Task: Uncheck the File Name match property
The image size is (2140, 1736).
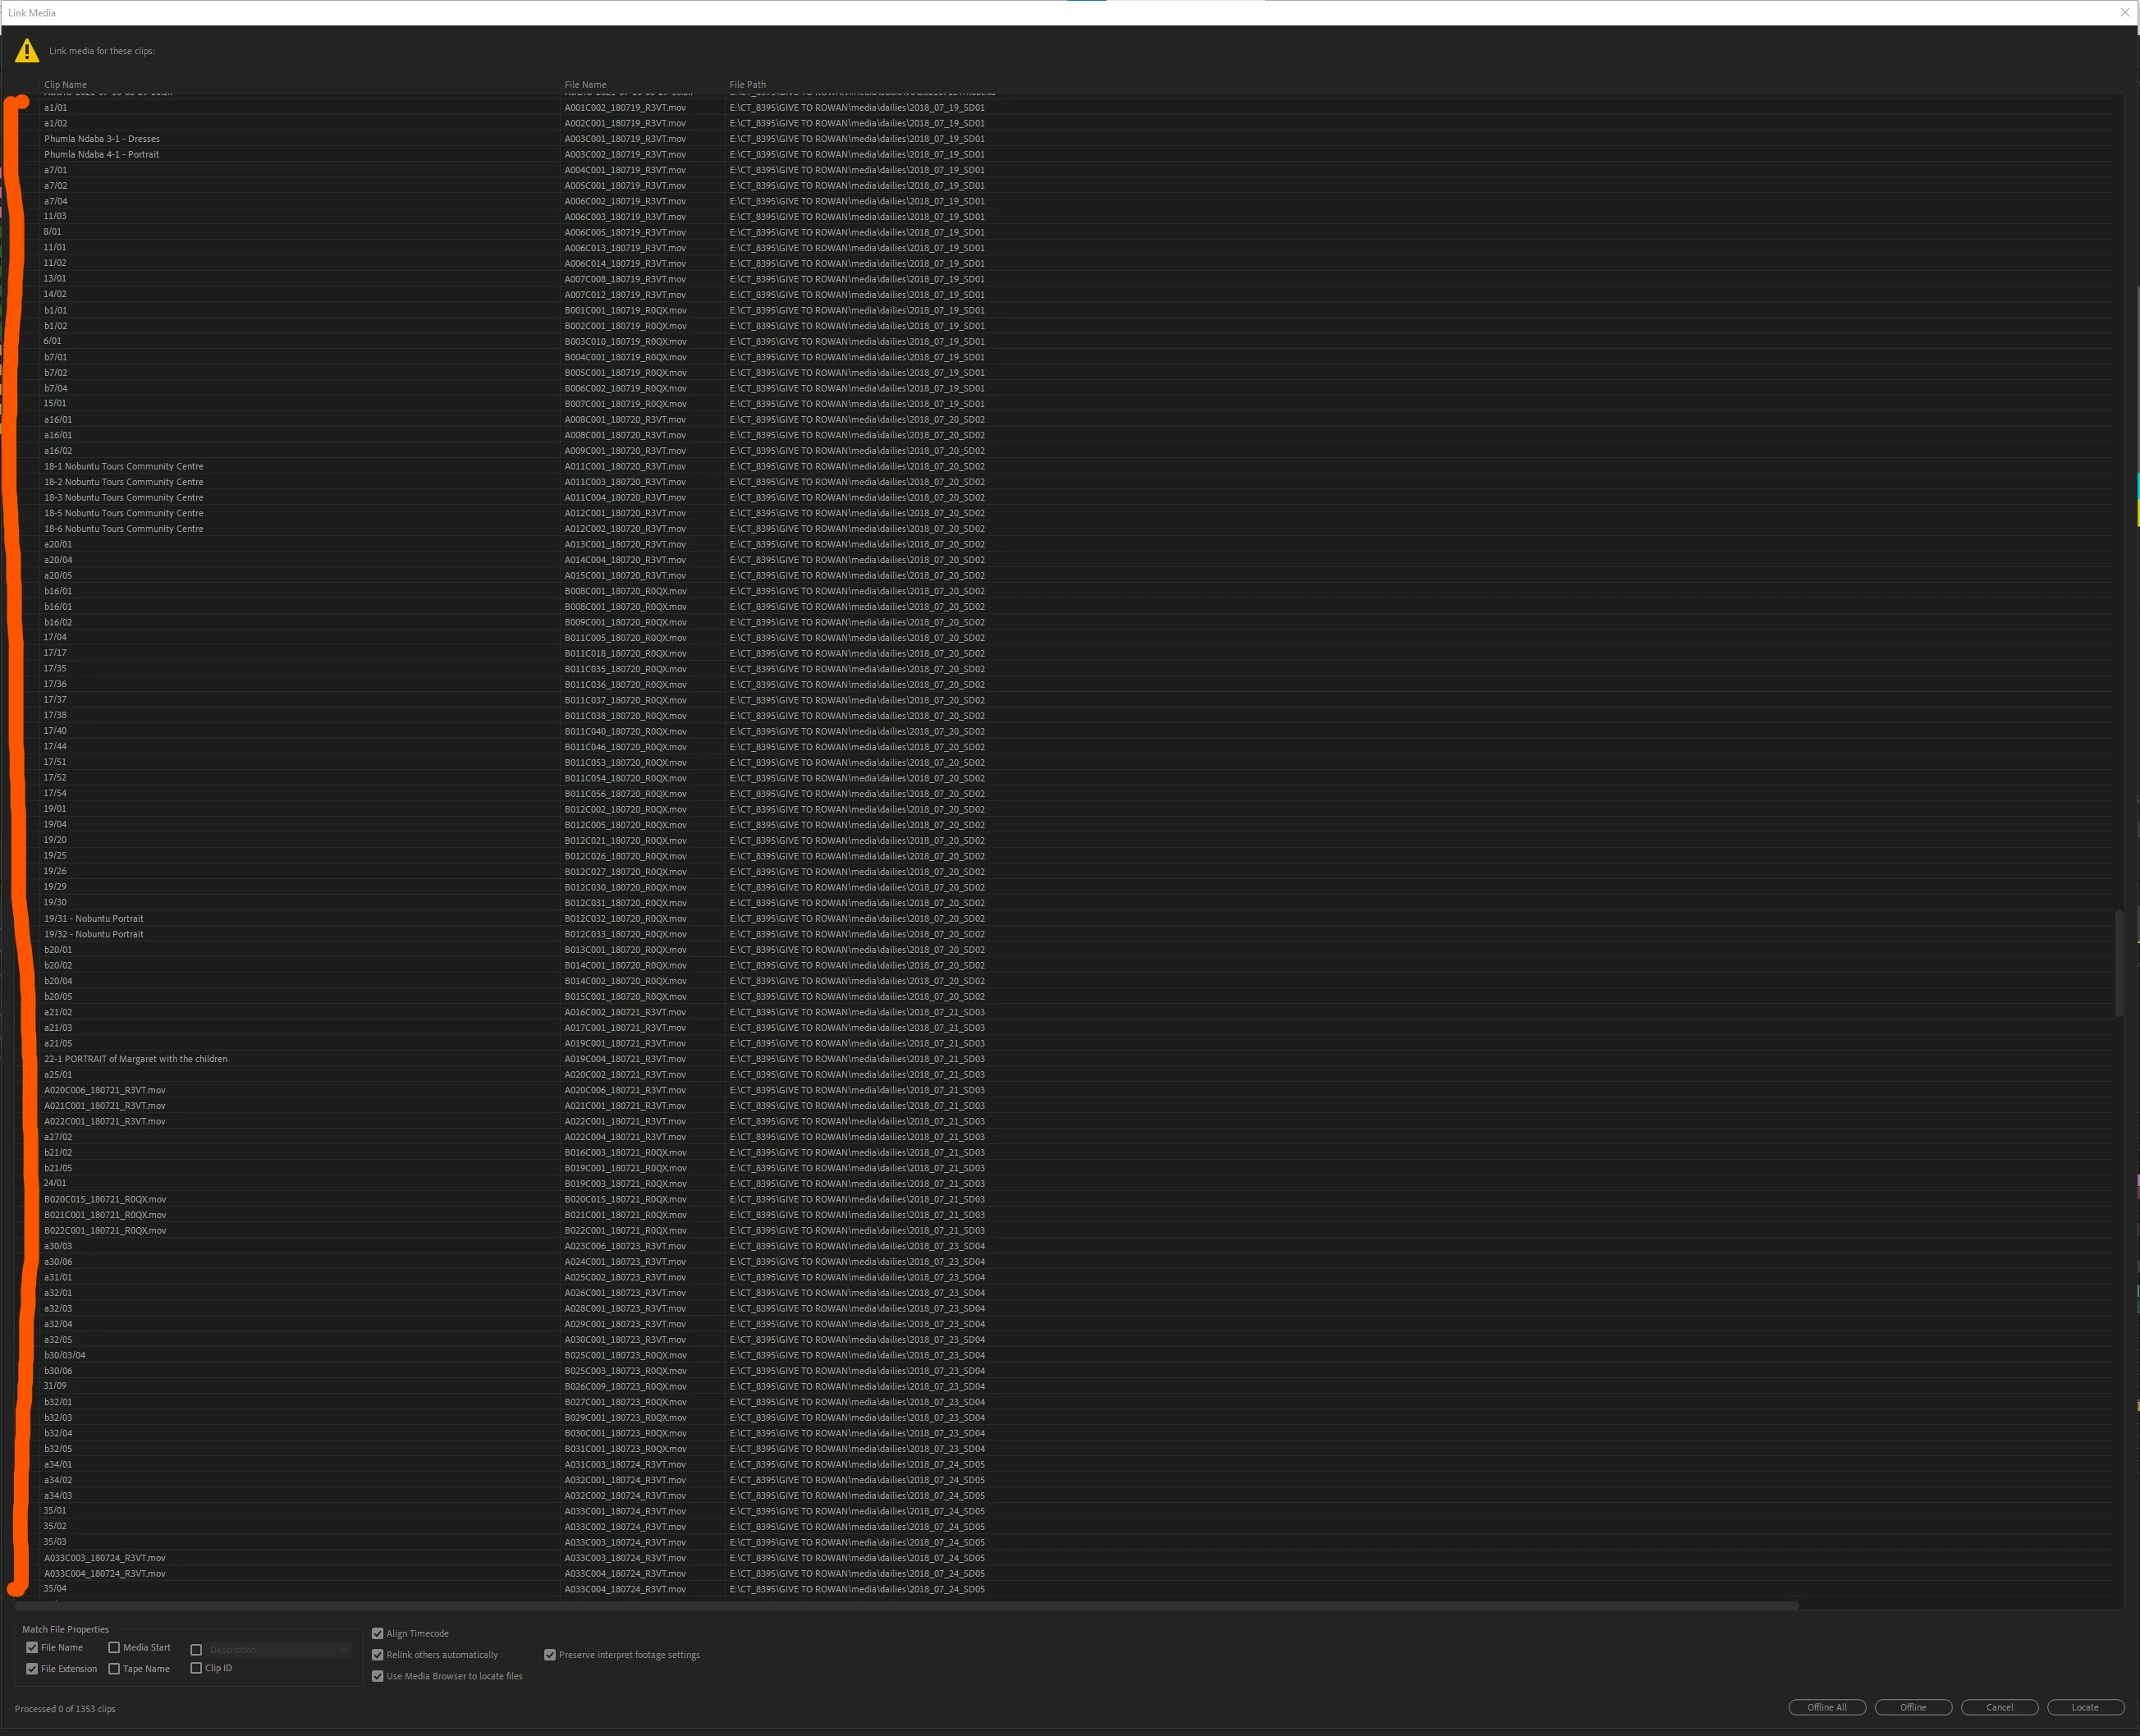Action: [32, 1647]
